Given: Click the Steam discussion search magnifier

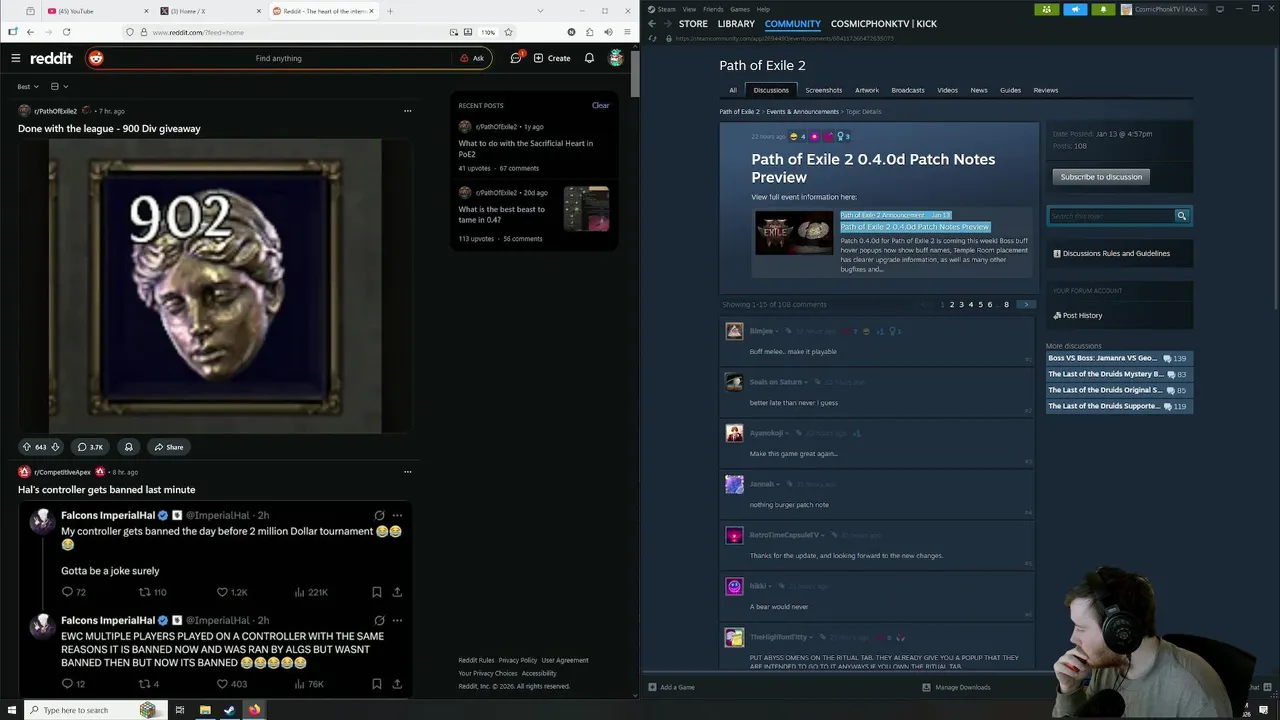Looking at the screenshot, I should coord(1181,216).
